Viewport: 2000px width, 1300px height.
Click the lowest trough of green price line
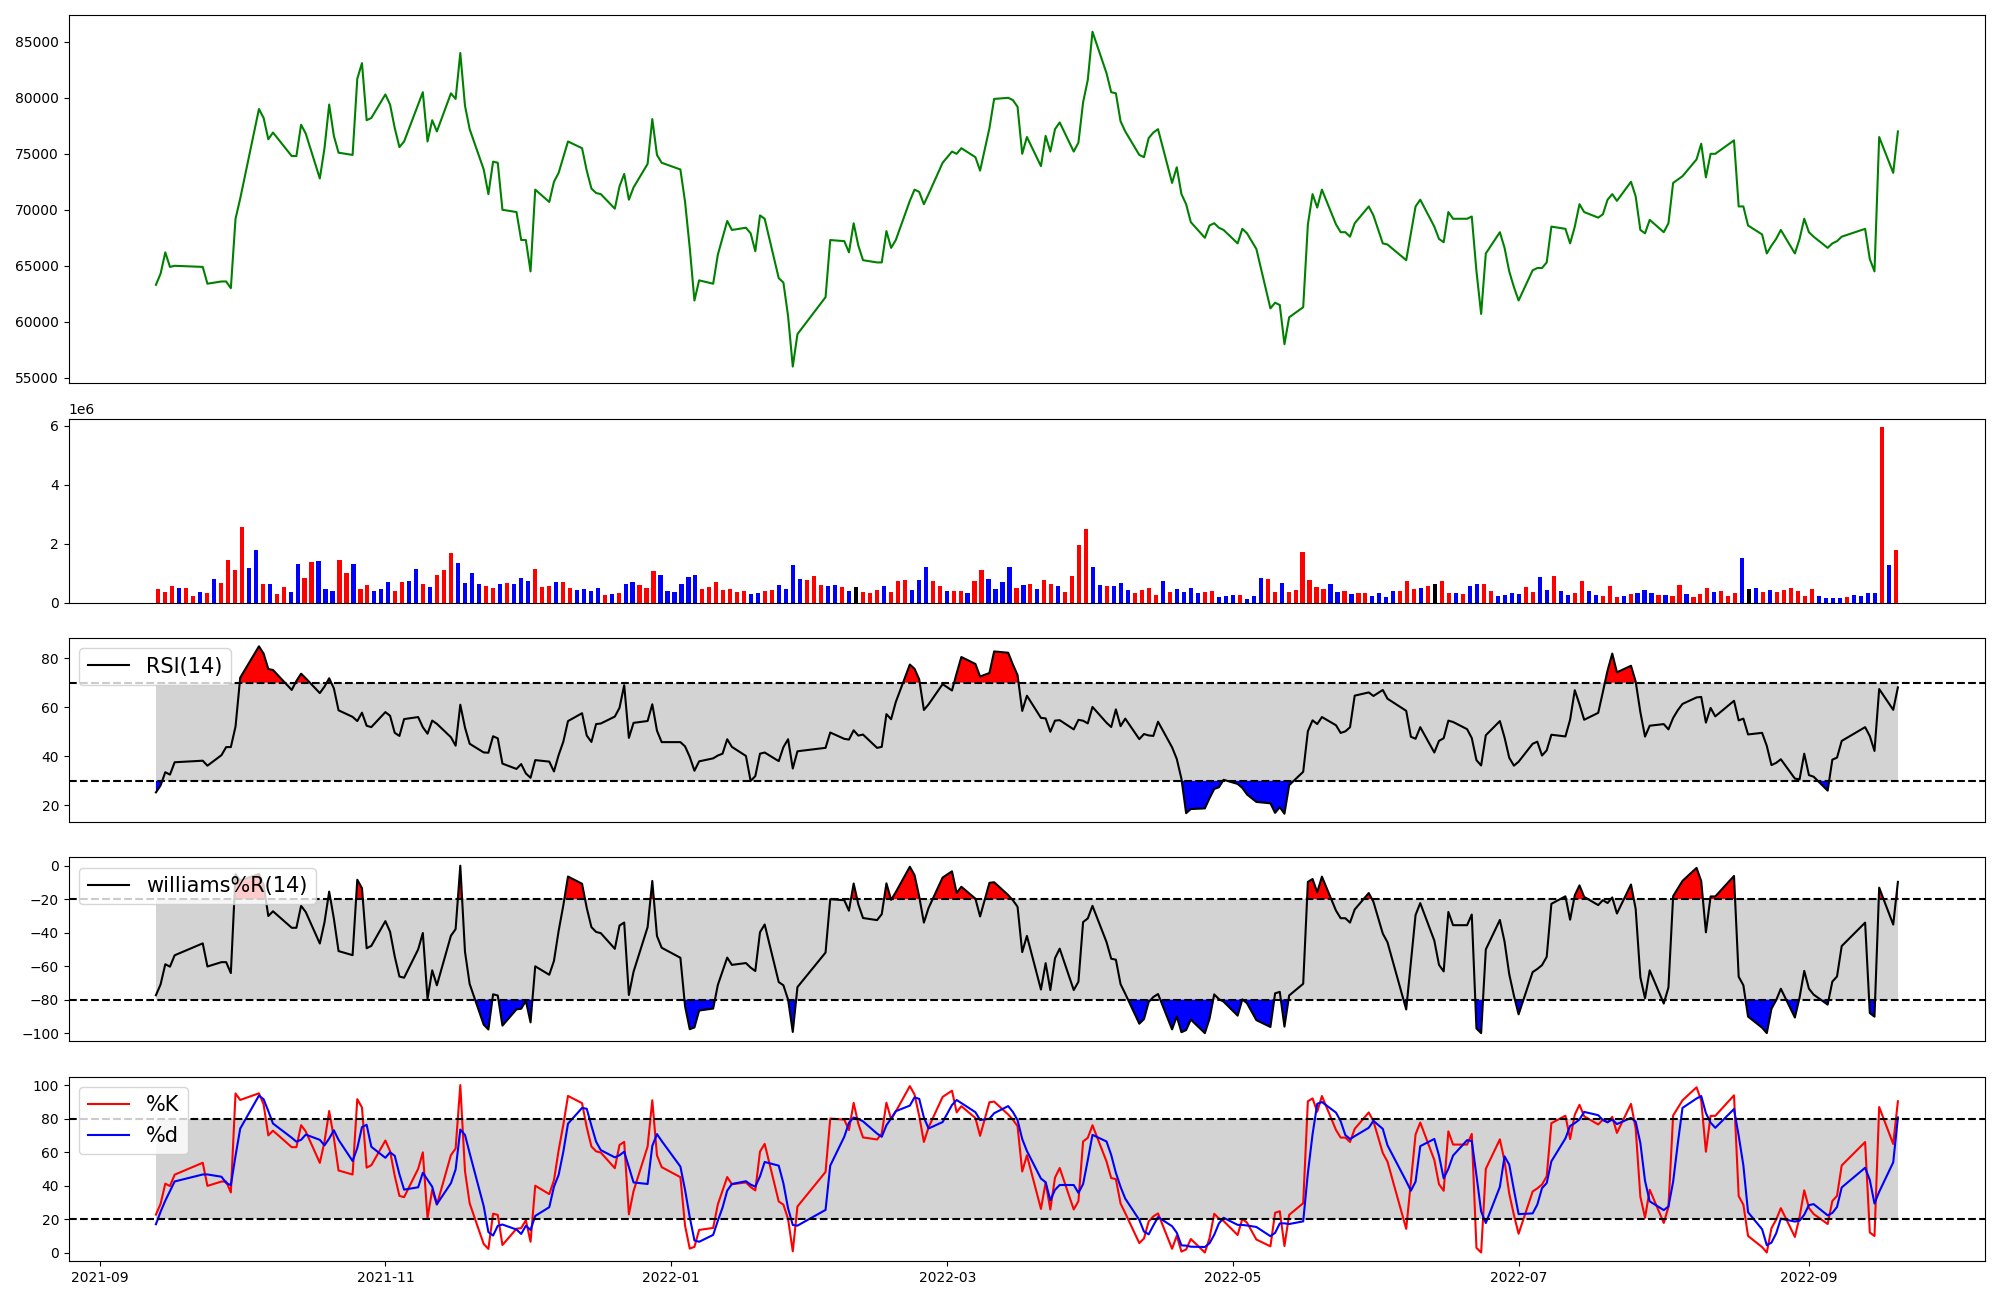(793, 366)
